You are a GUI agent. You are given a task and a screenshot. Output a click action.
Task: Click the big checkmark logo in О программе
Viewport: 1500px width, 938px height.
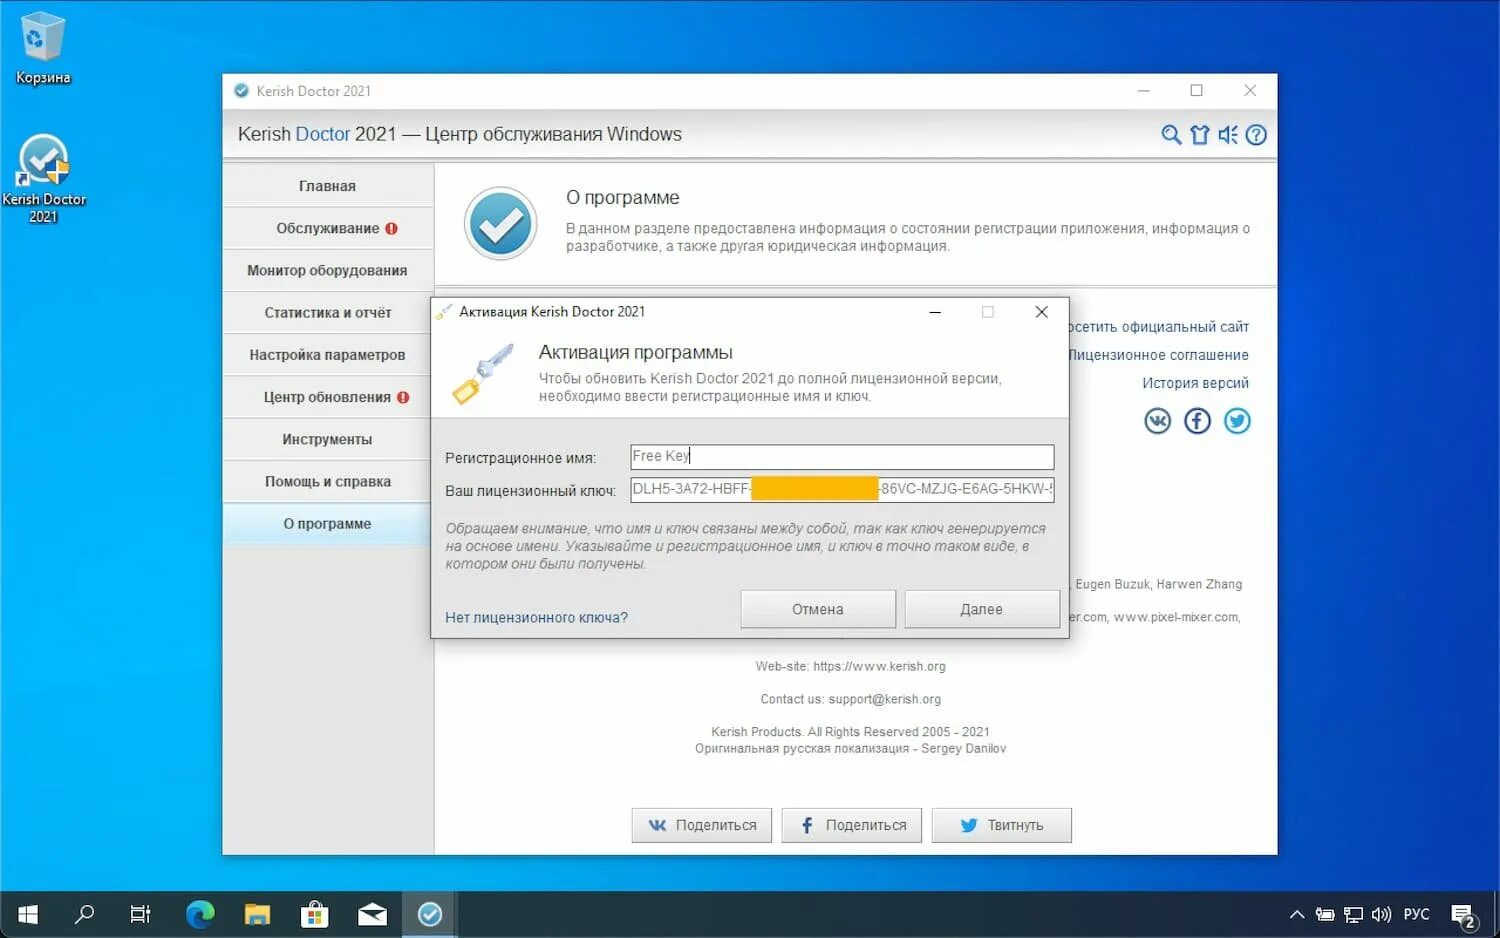click(x=501, y=223)
